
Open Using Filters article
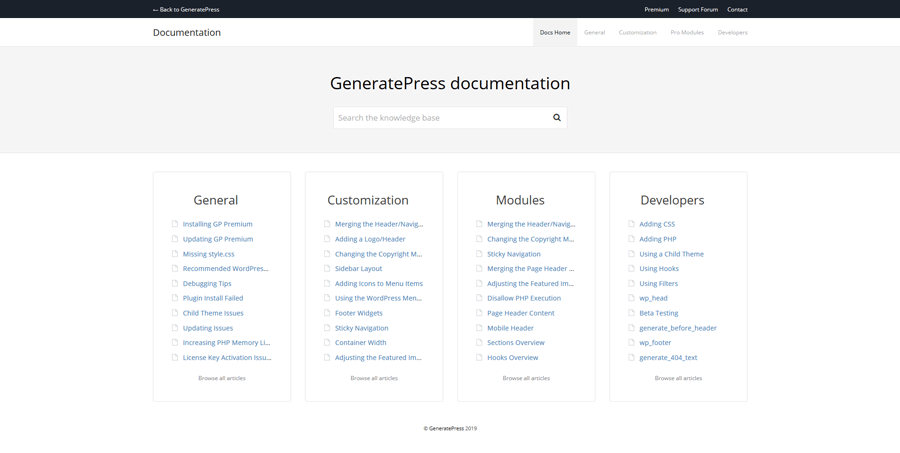point(658,283)
